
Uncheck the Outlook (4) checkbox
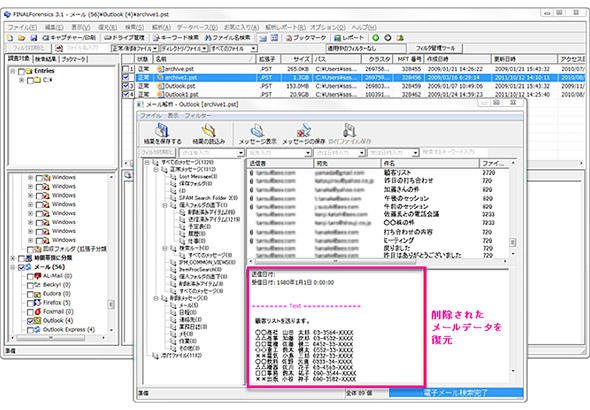30,321
